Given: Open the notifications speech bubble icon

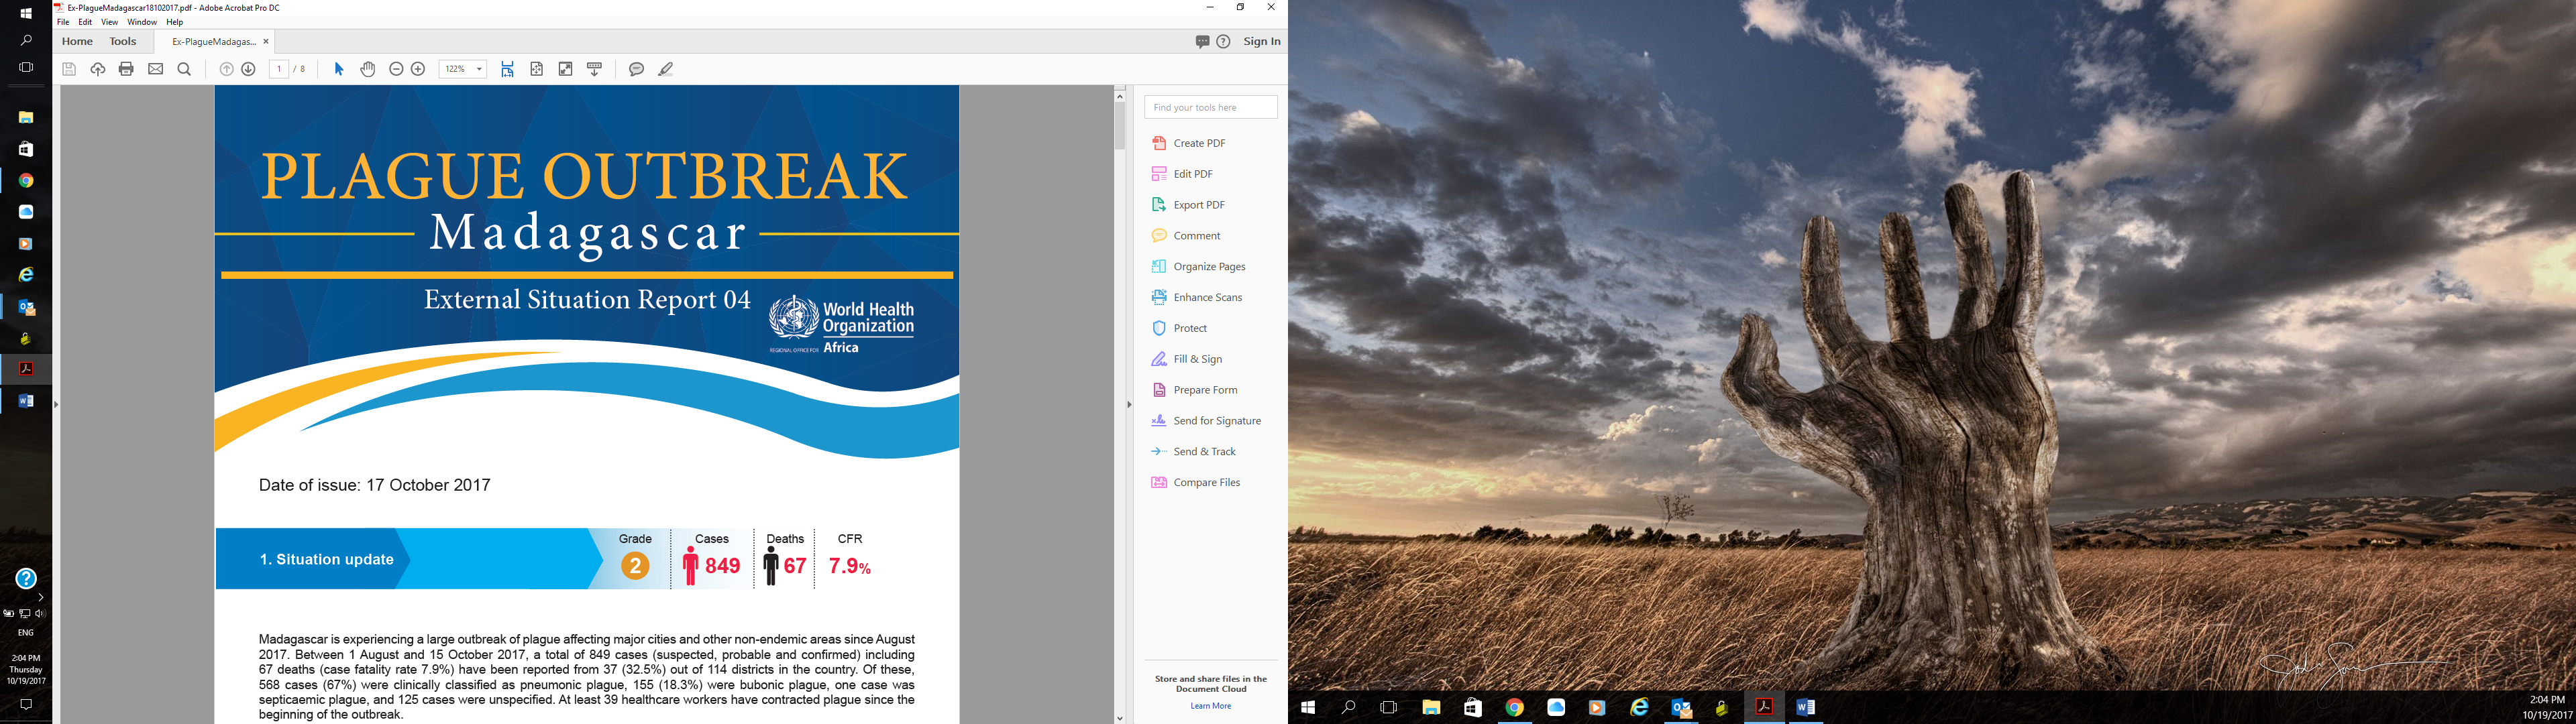Looking at the screenshot, I should pos(1202,41).
